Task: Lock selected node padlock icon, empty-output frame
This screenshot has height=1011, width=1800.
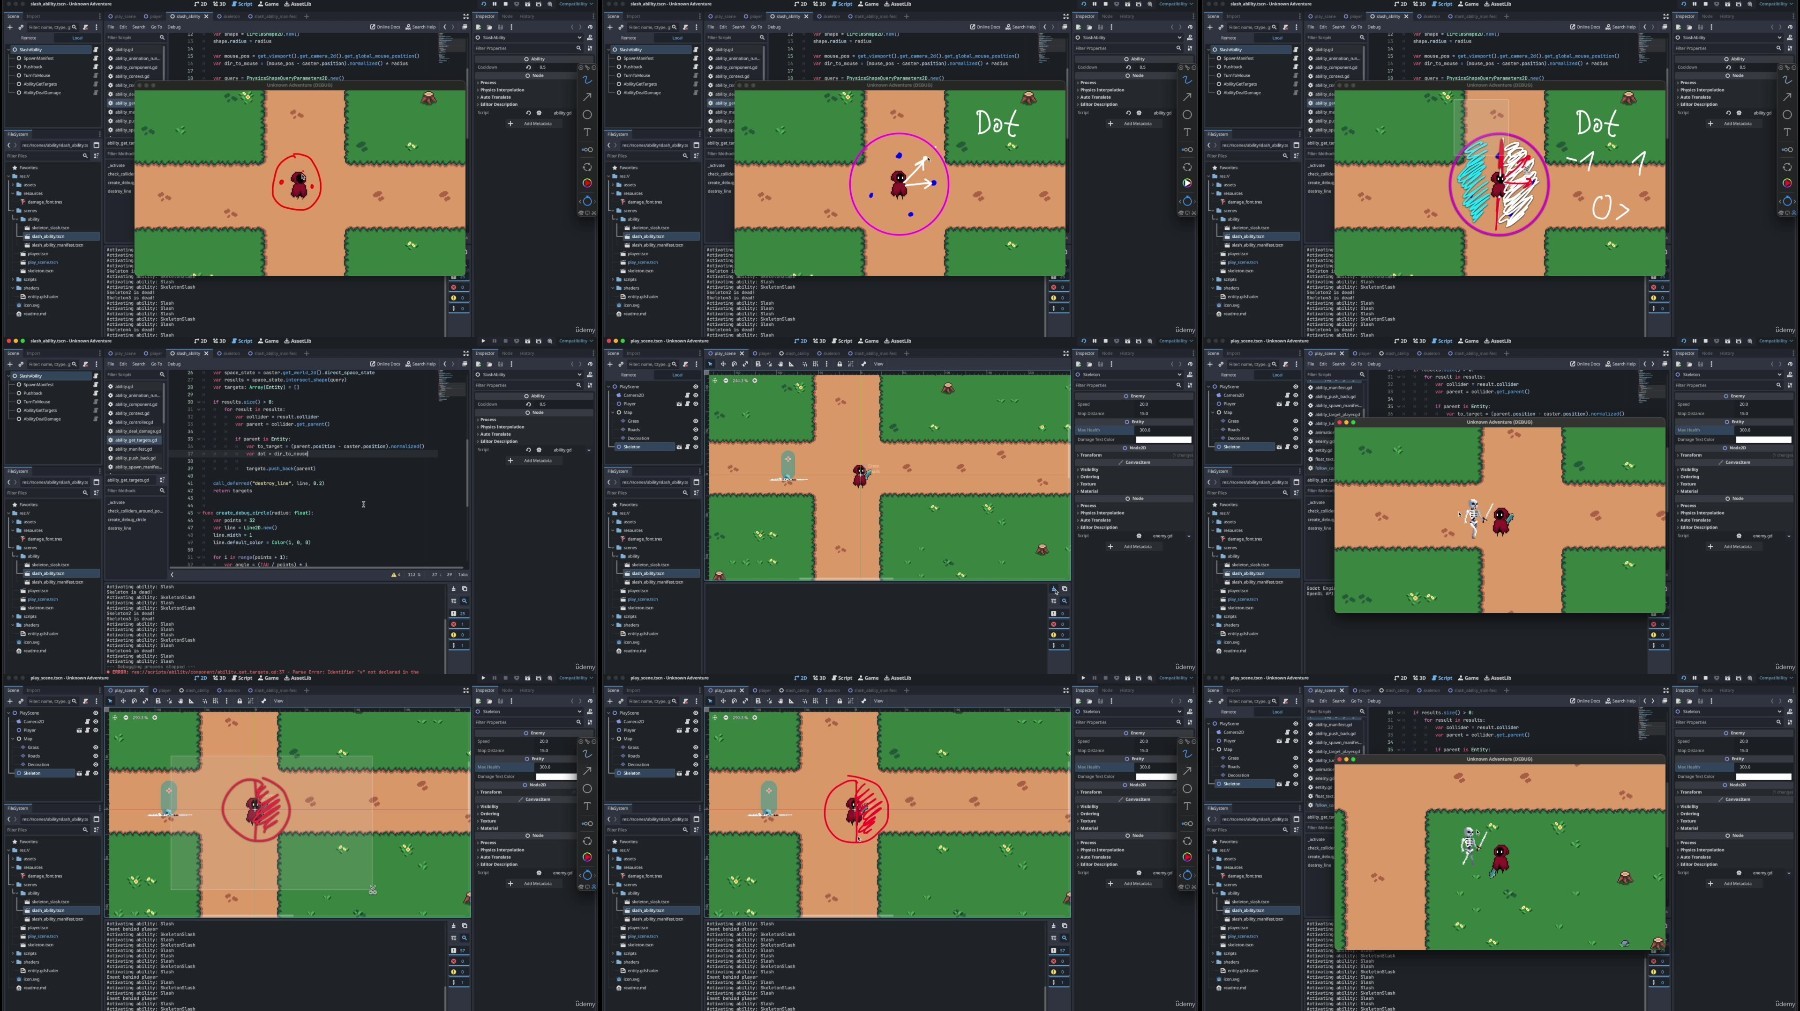Action: (839, 364)
